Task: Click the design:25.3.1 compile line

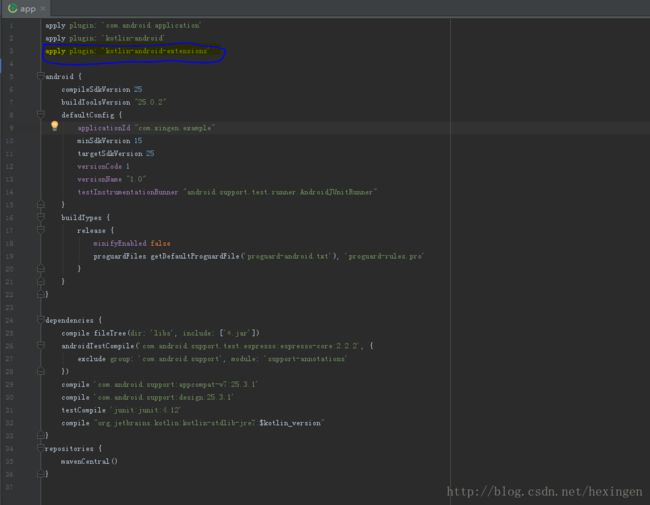Action: coord(148,397)
